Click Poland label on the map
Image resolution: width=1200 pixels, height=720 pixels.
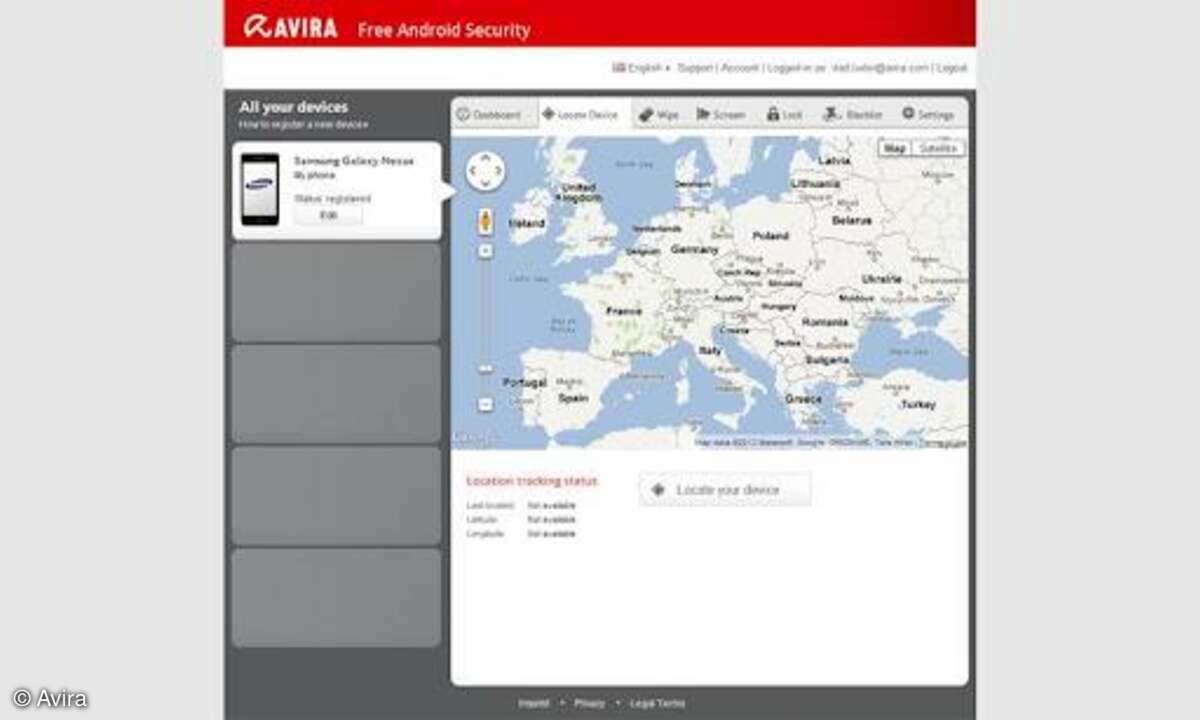[x=770, y=236]
